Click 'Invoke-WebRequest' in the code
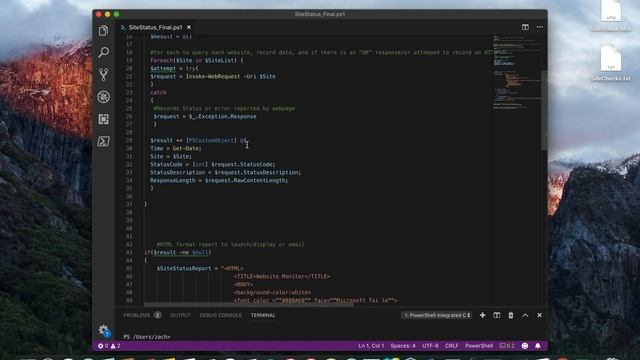The image size is (640, 360). [x=213, y=76]
